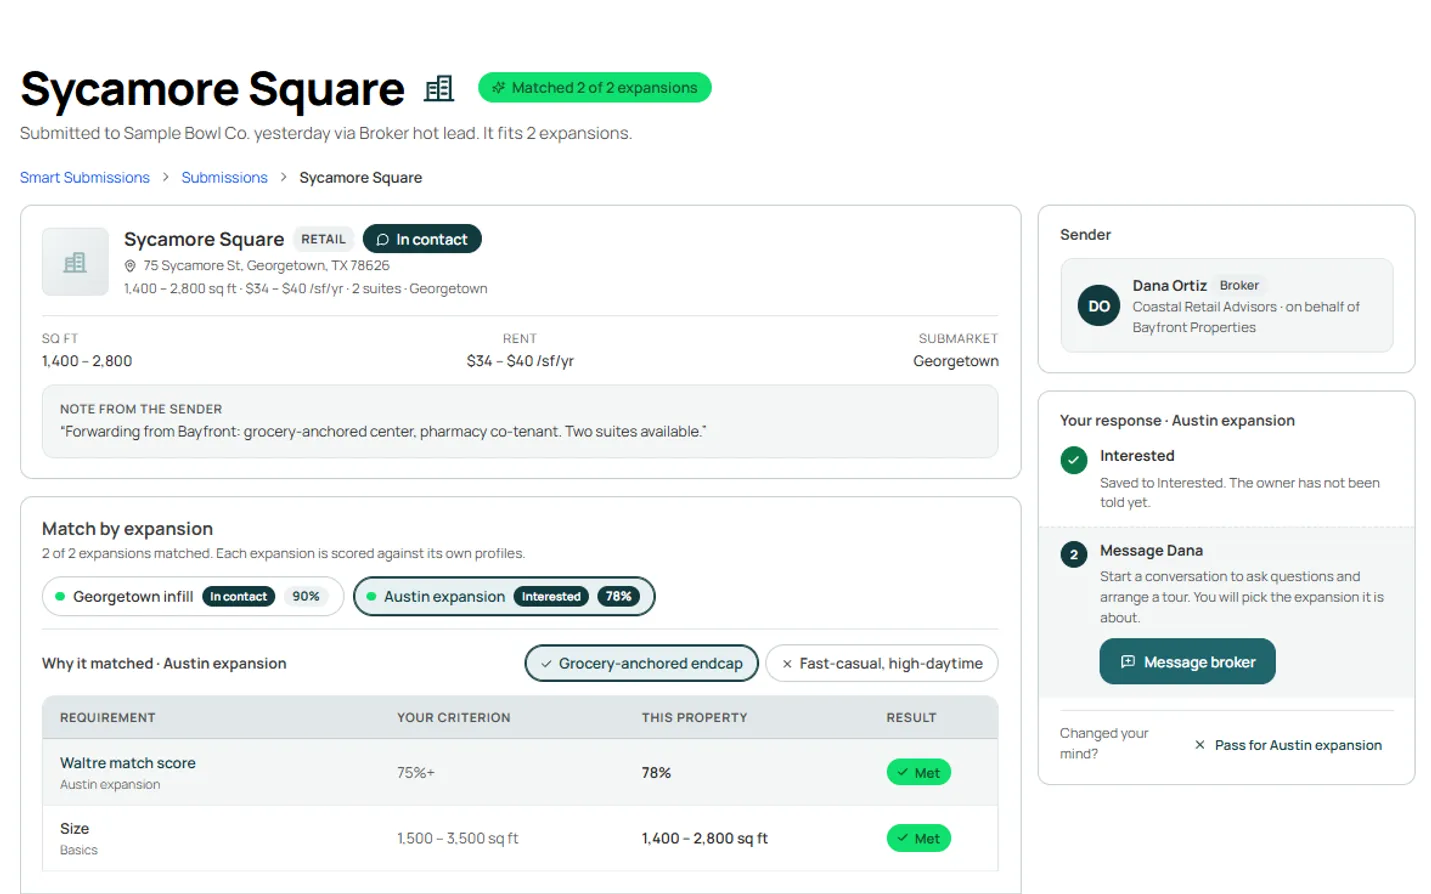The image size is (1431, 894).
Task: Toggle the Fast-casual, high-daytime profile chip
Action: (x=882, y=663)
